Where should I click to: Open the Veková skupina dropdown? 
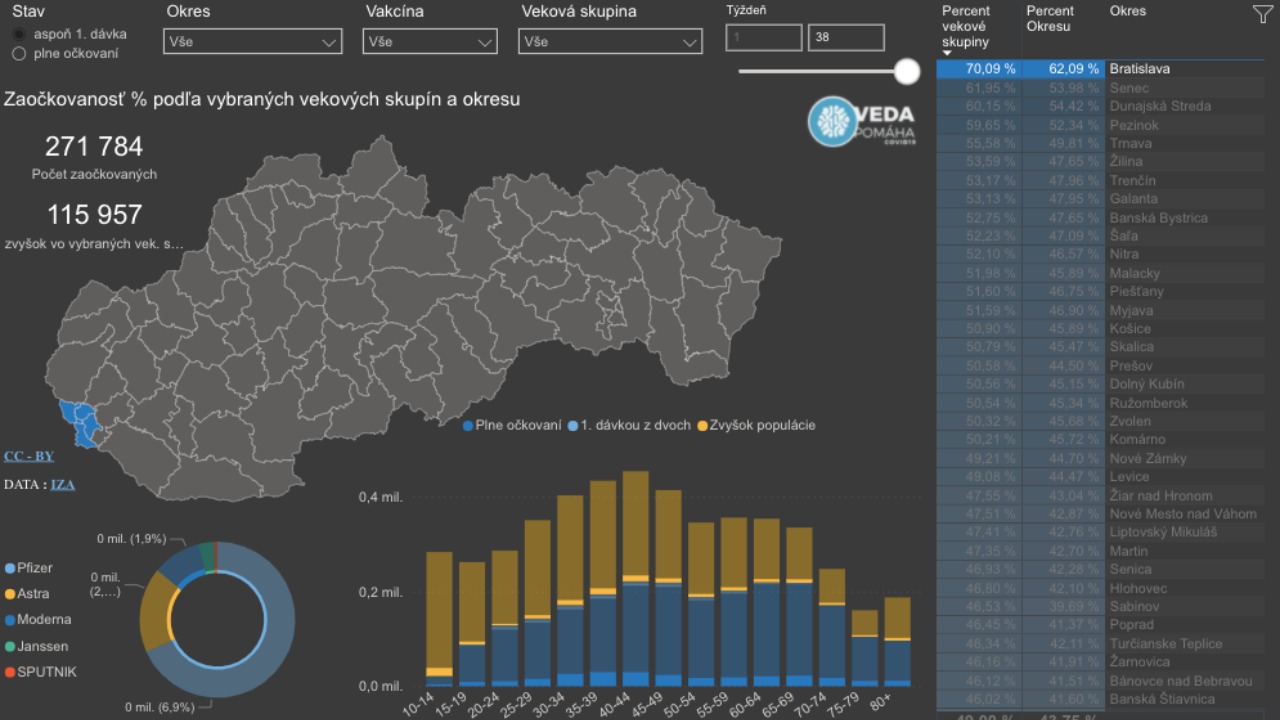[x=609, y=42]
